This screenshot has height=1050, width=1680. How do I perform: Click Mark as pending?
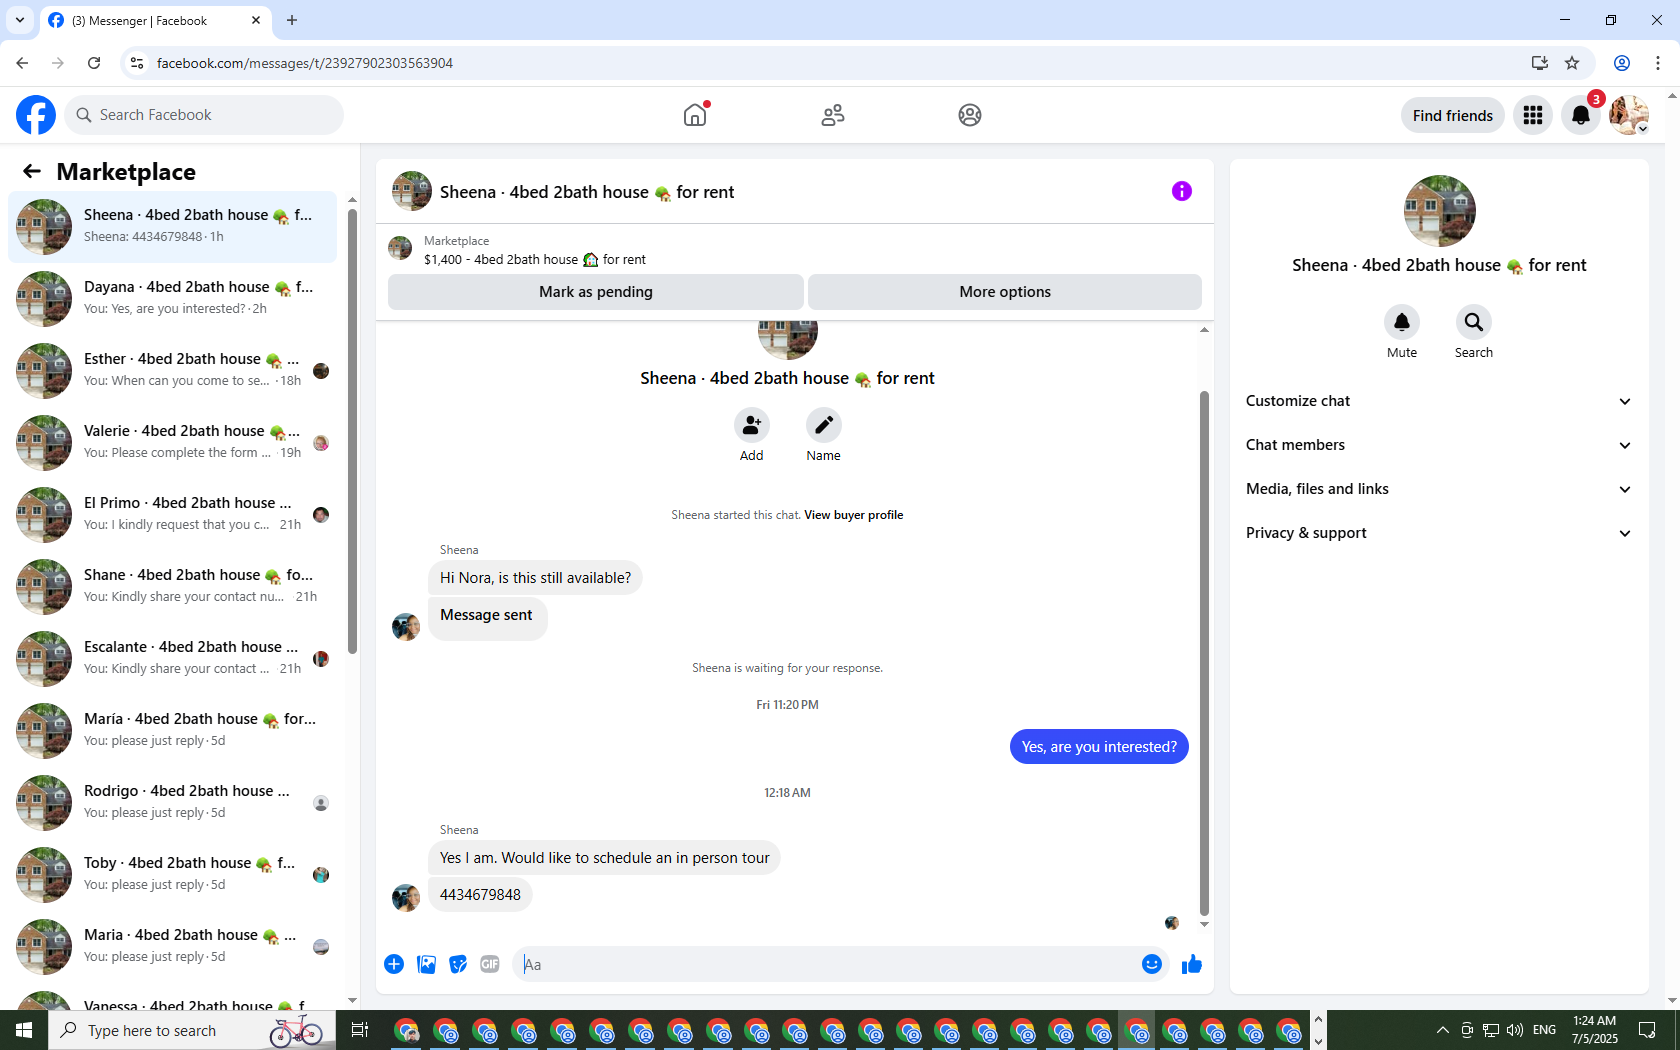(x=596, y=292)
